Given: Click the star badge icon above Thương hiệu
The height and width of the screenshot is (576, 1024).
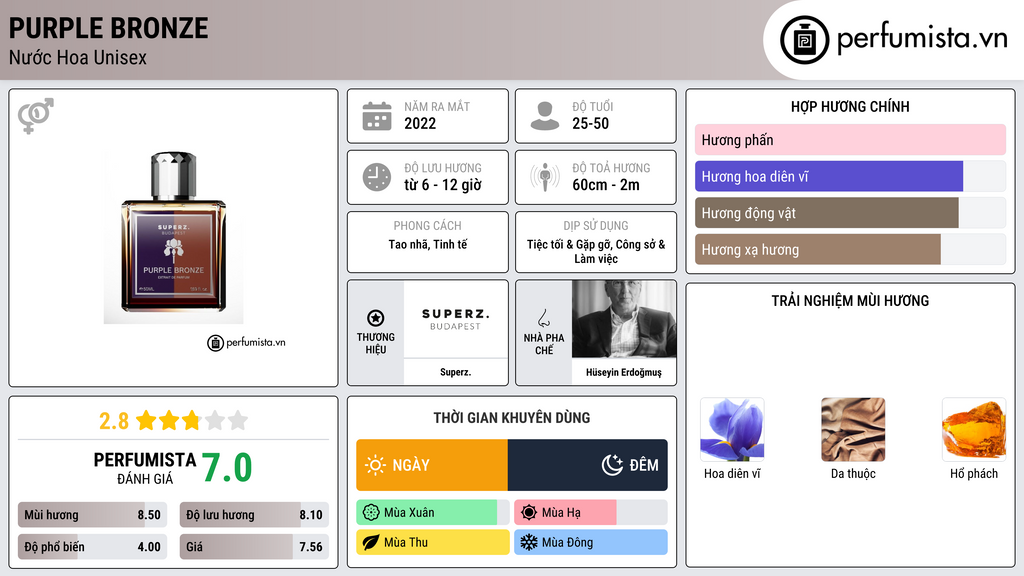Looking at the screenshot, I should pos(376,318).
